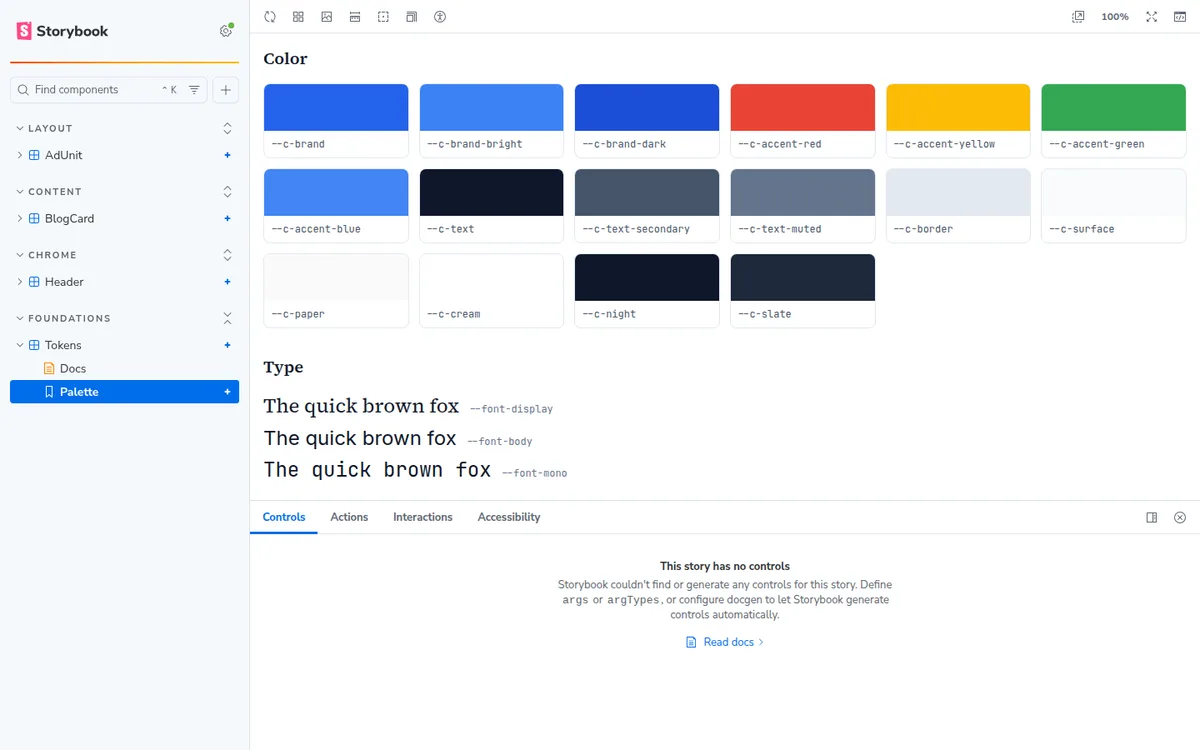Click the Storybook logo
The height and width of the screenshot is (750, 1200).
[x=62, y=31]
